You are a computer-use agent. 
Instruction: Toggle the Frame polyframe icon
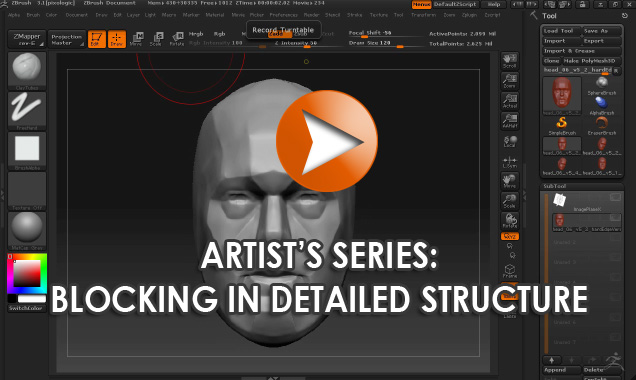pos(510,271)
